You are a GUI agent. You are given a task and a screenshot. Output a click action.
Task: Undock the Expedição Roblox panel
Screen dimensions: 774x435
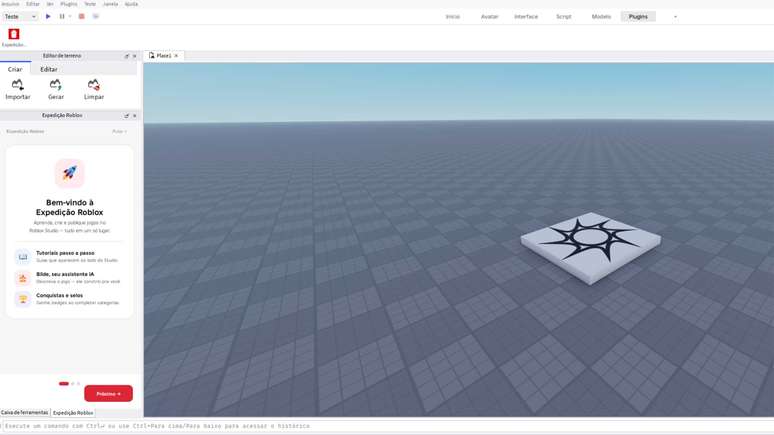coord(126,116)
